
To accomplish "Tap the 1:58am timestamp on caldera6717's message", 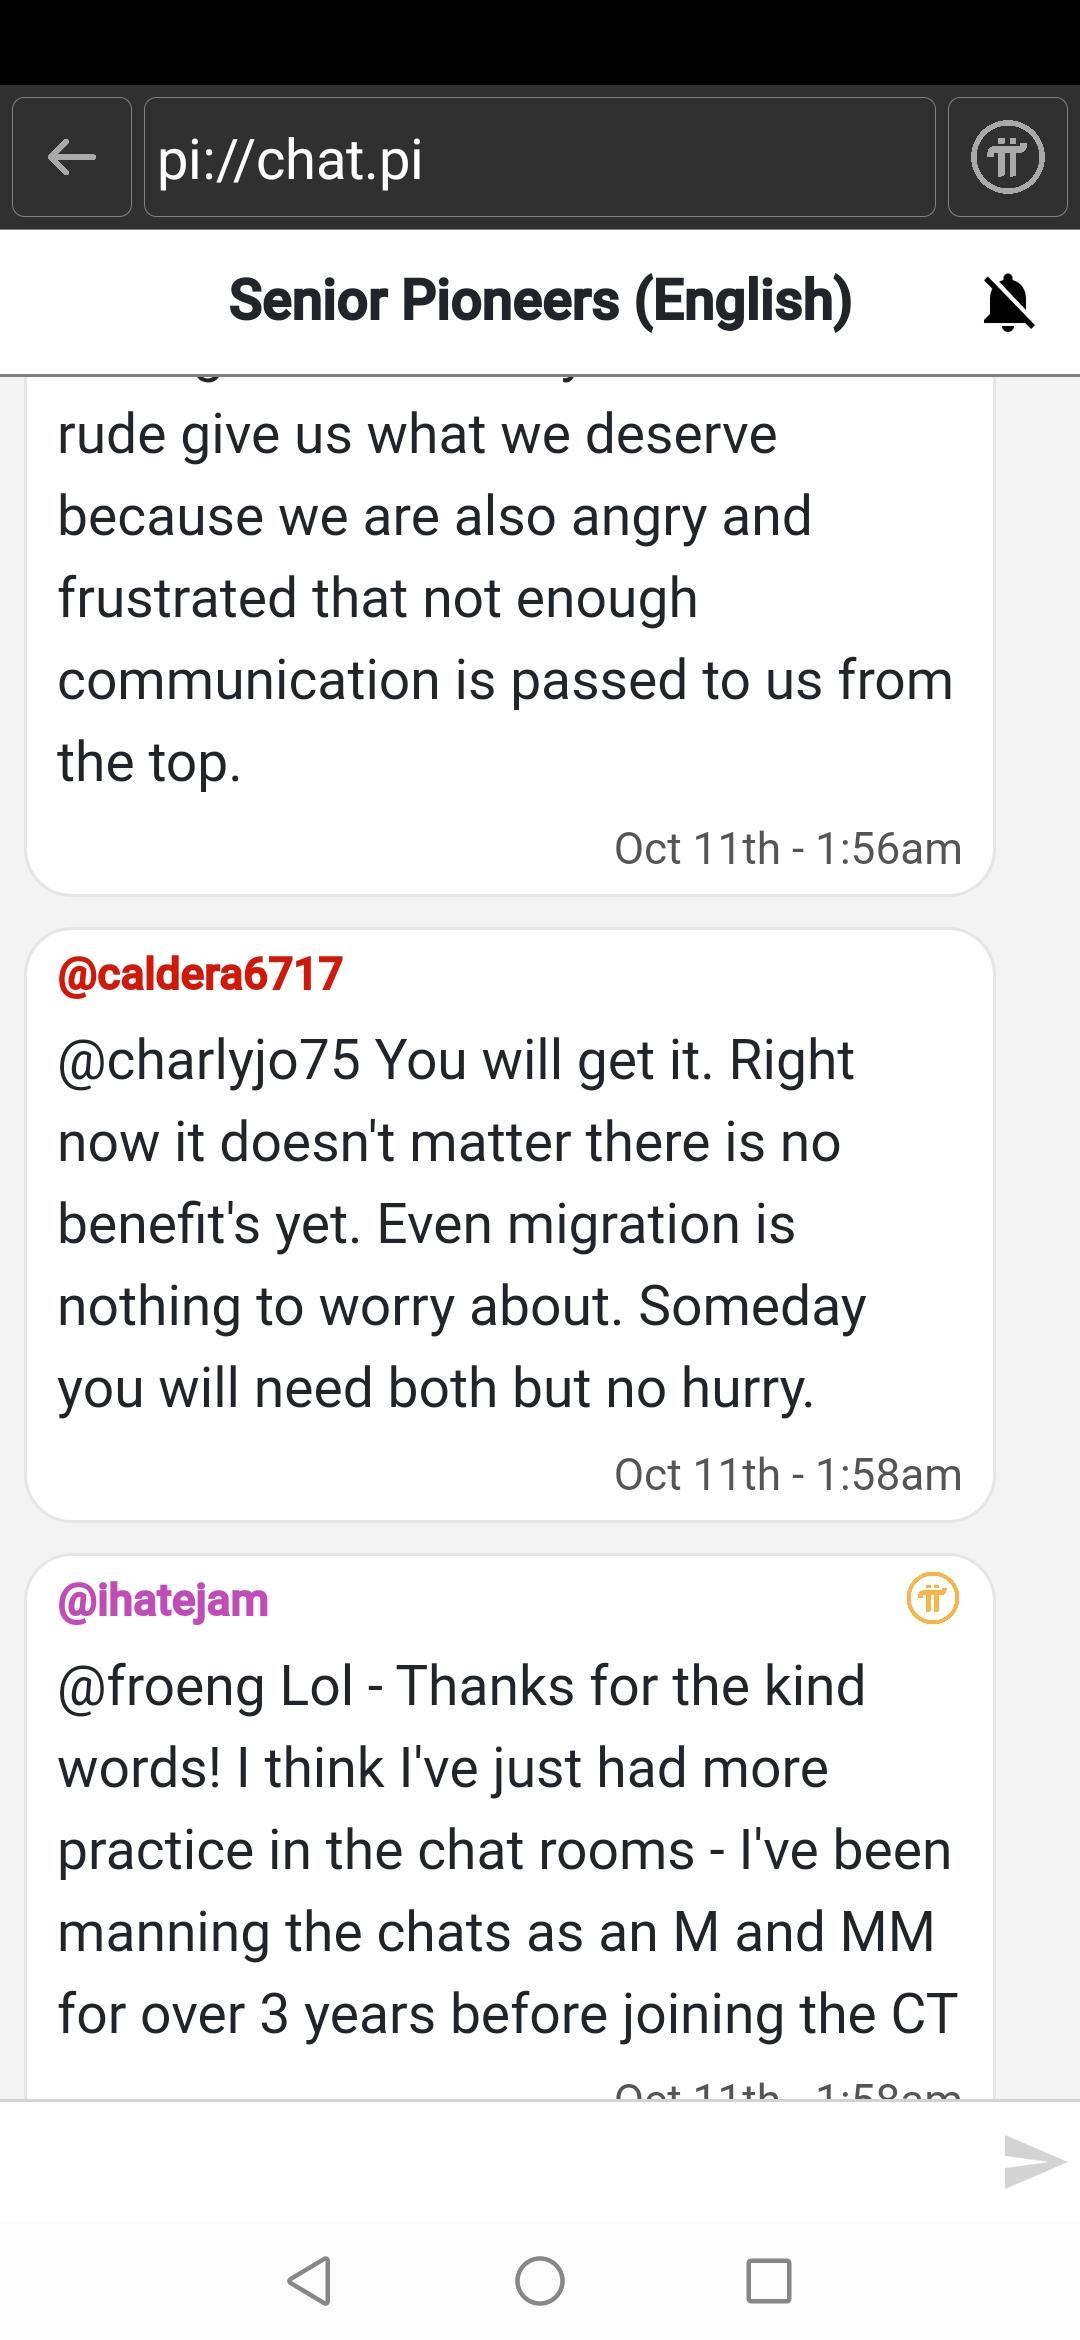I will point(787,1475).
